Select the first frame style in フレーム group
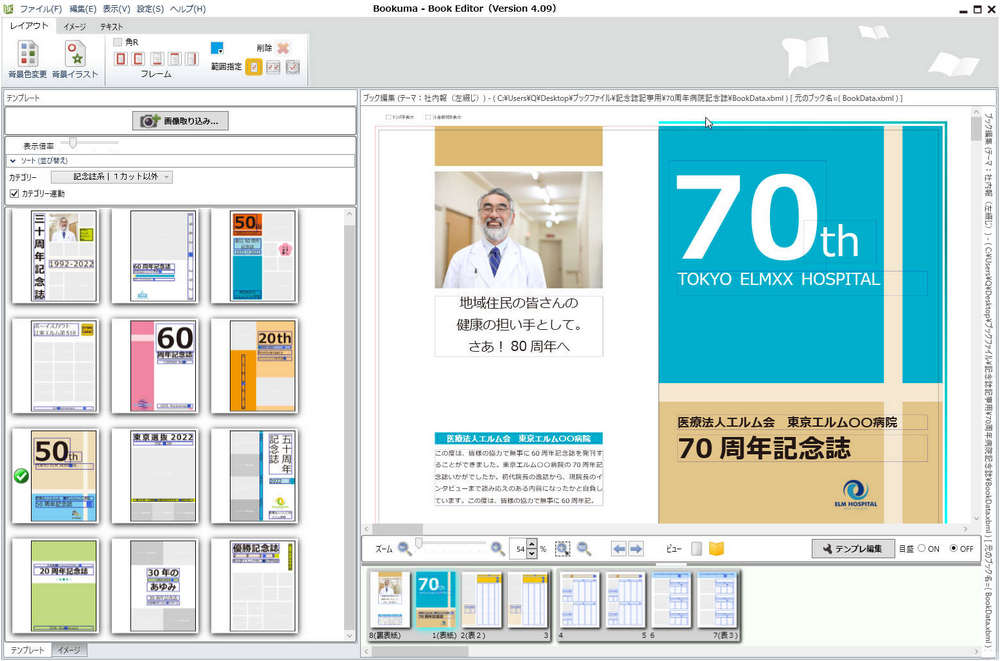This screenshot has width=1000, height=661. pyautogui.click(x=120, y=59)
